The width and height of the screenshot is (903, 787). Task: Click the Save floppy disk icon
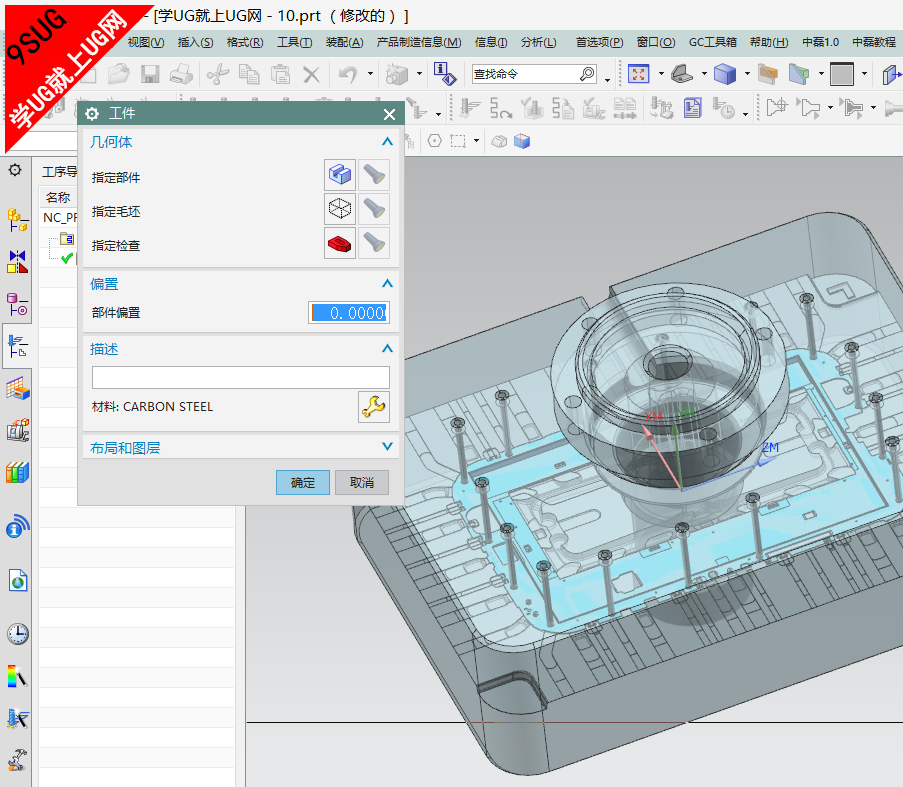point(150,74)
